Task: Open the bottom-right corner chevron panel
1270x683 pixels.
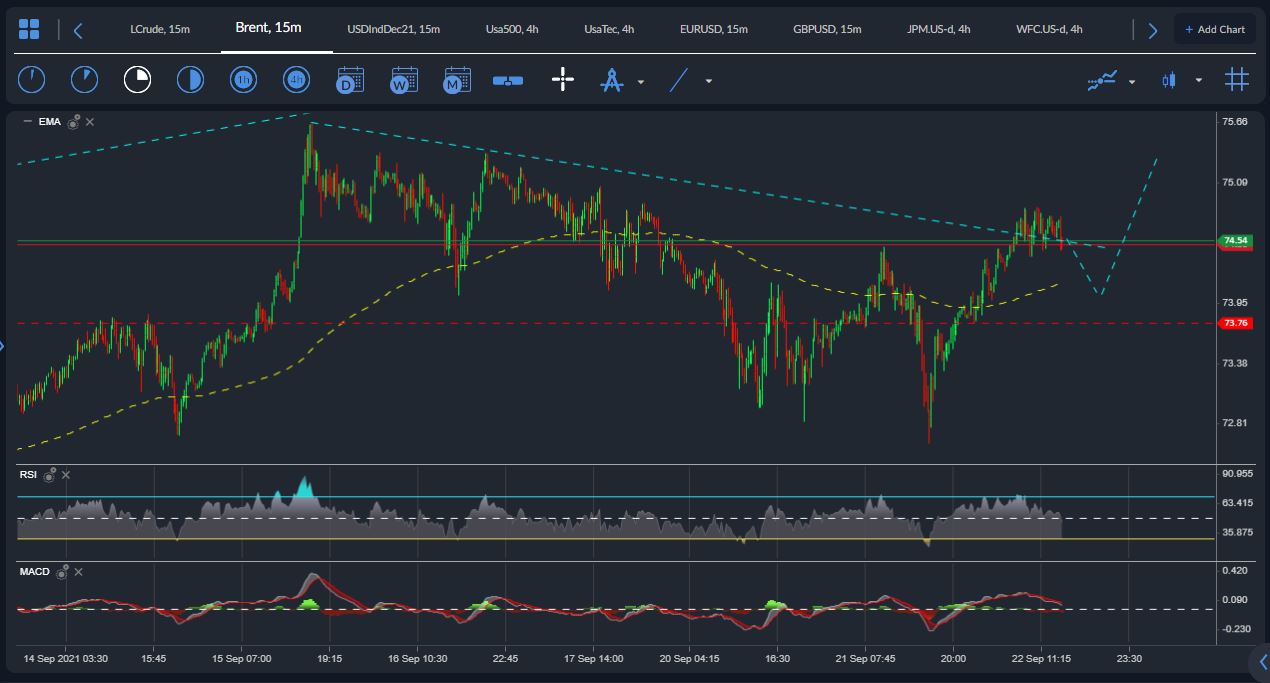Action: pos(1262,661)
